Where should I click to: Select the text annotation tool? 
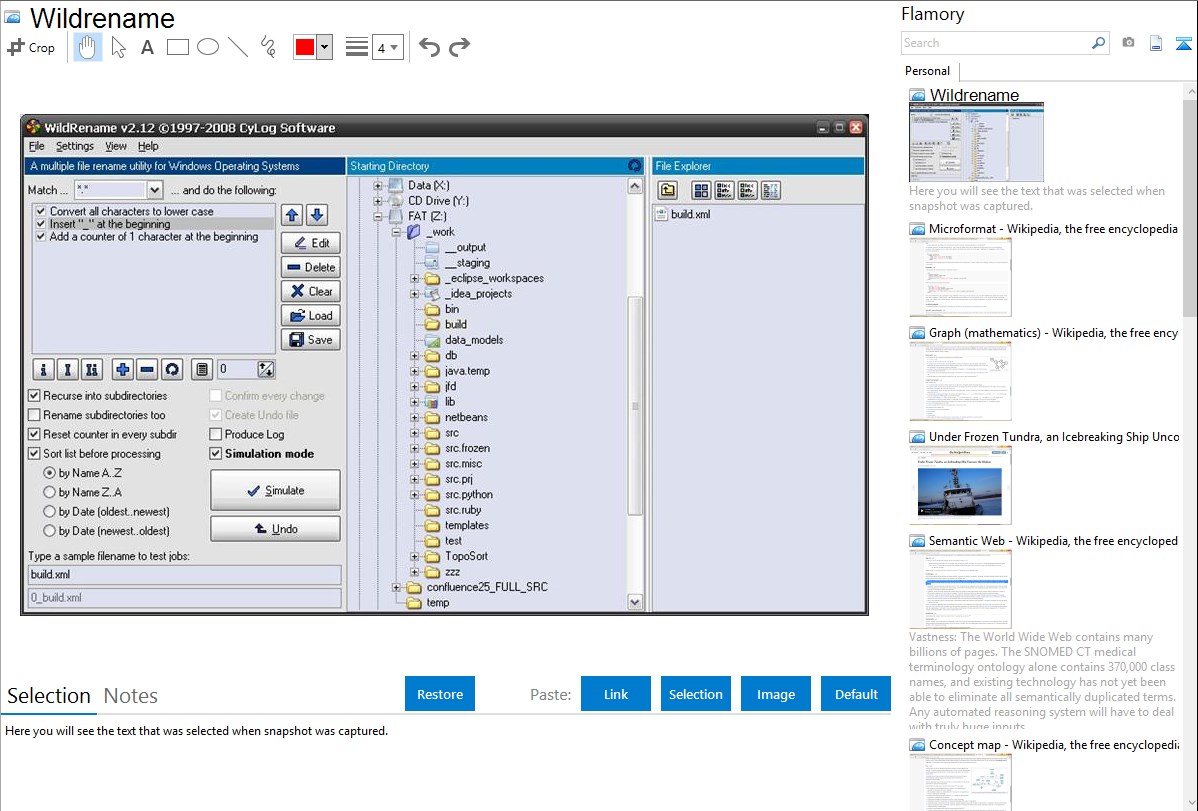coord(147,47)
